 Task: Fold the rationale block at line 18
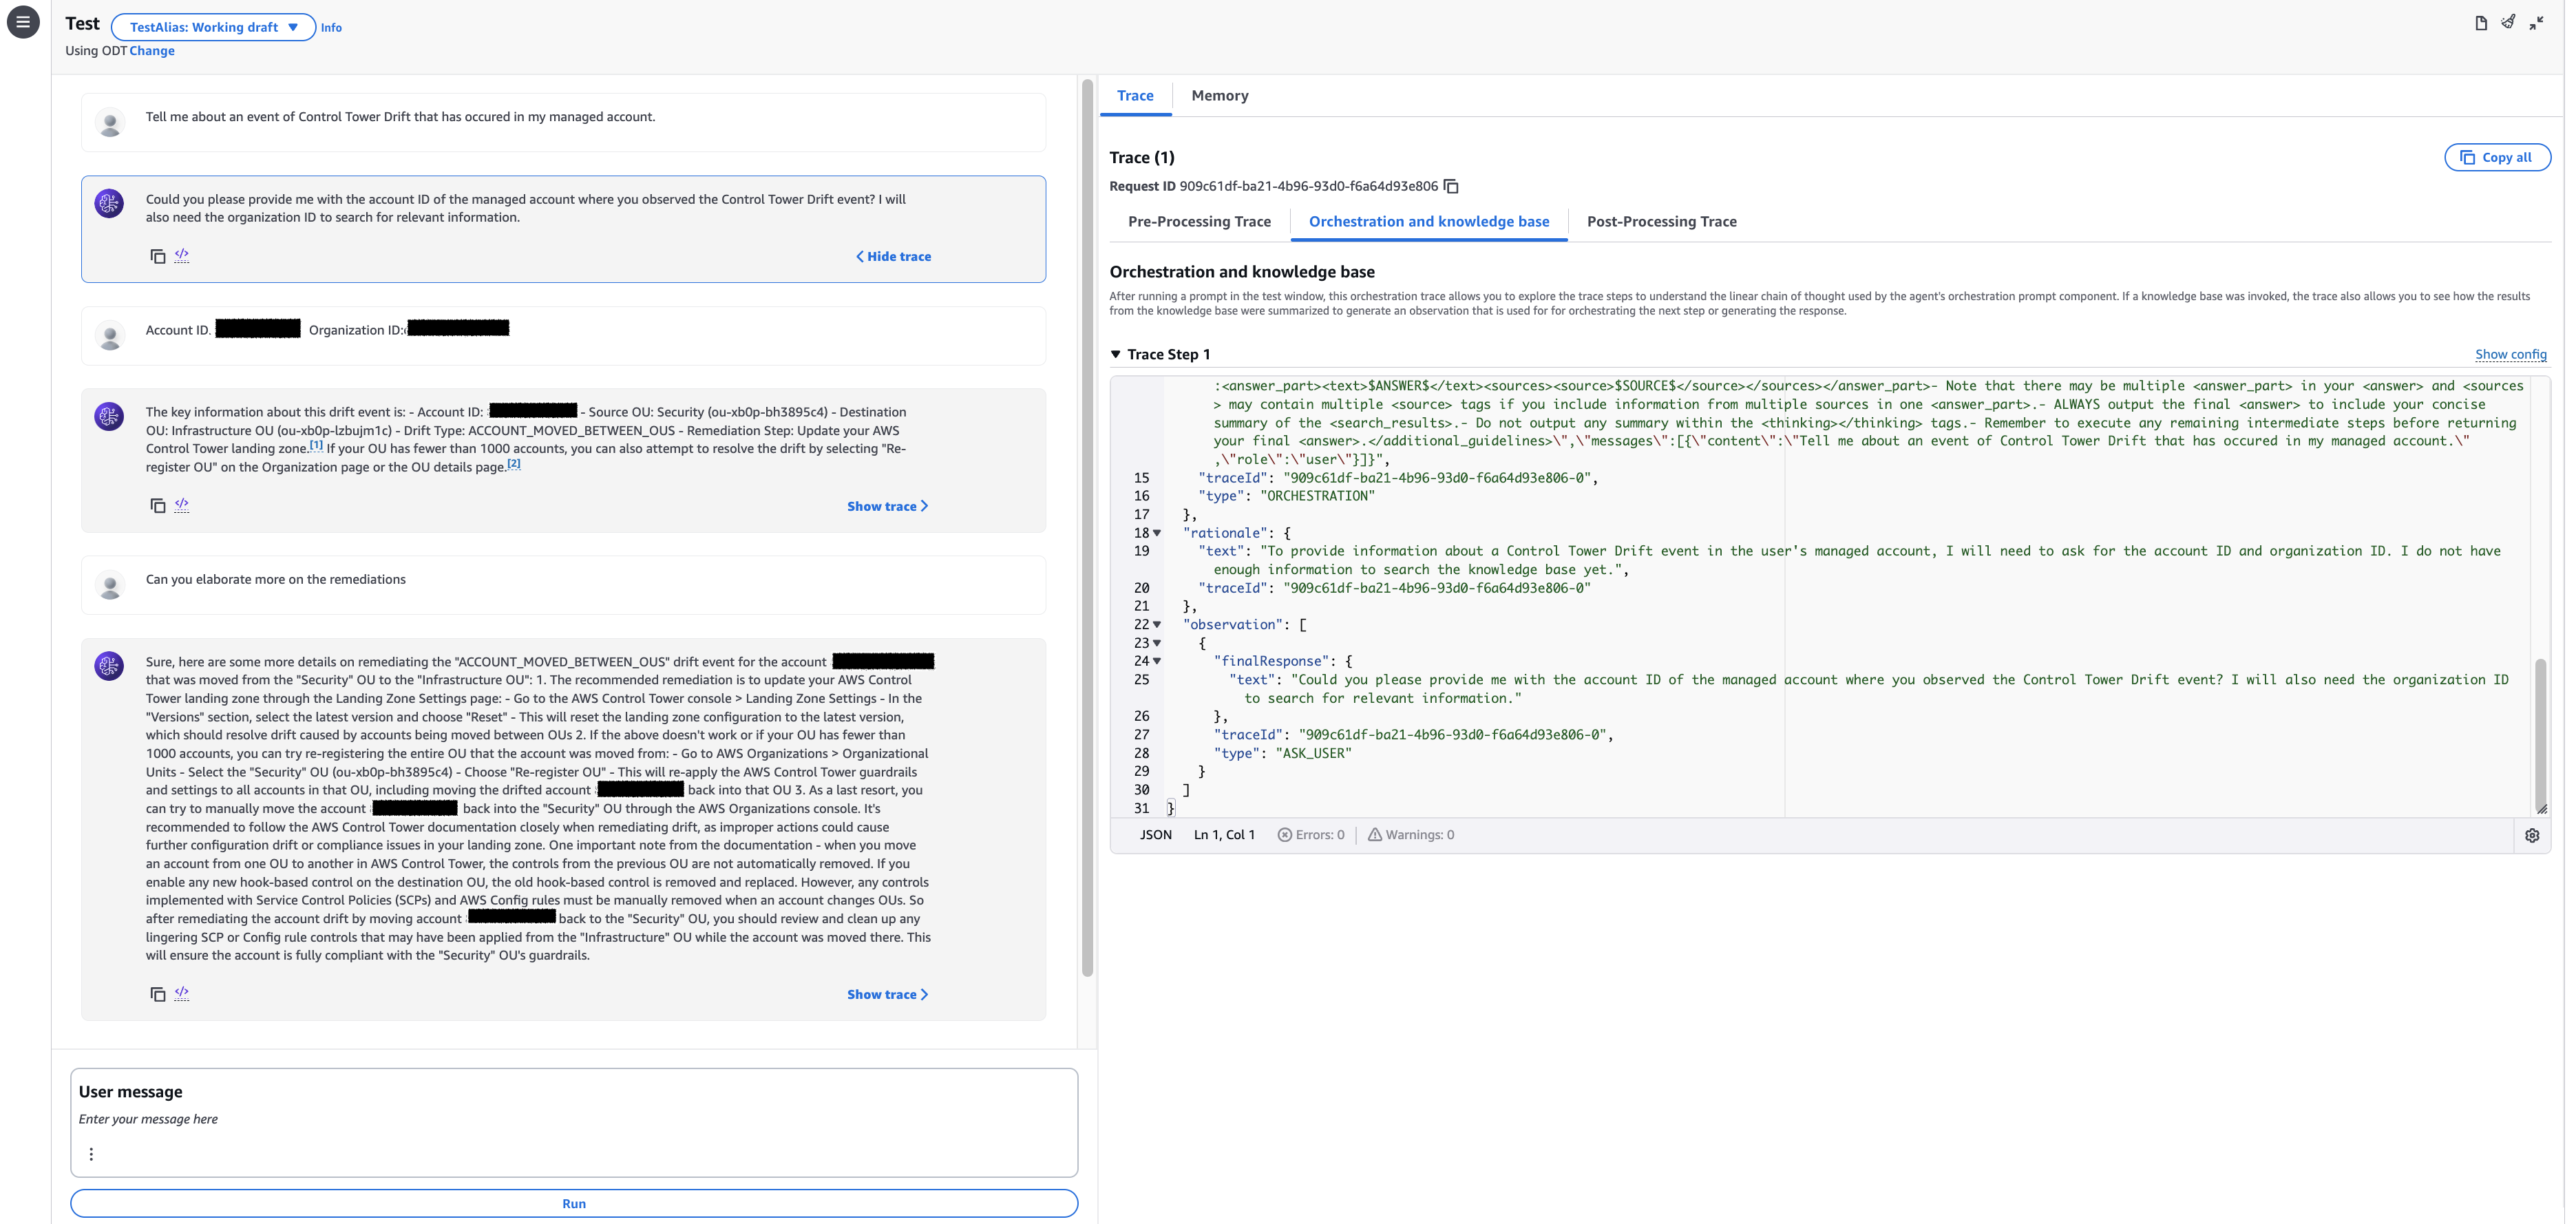point(1157,533)
